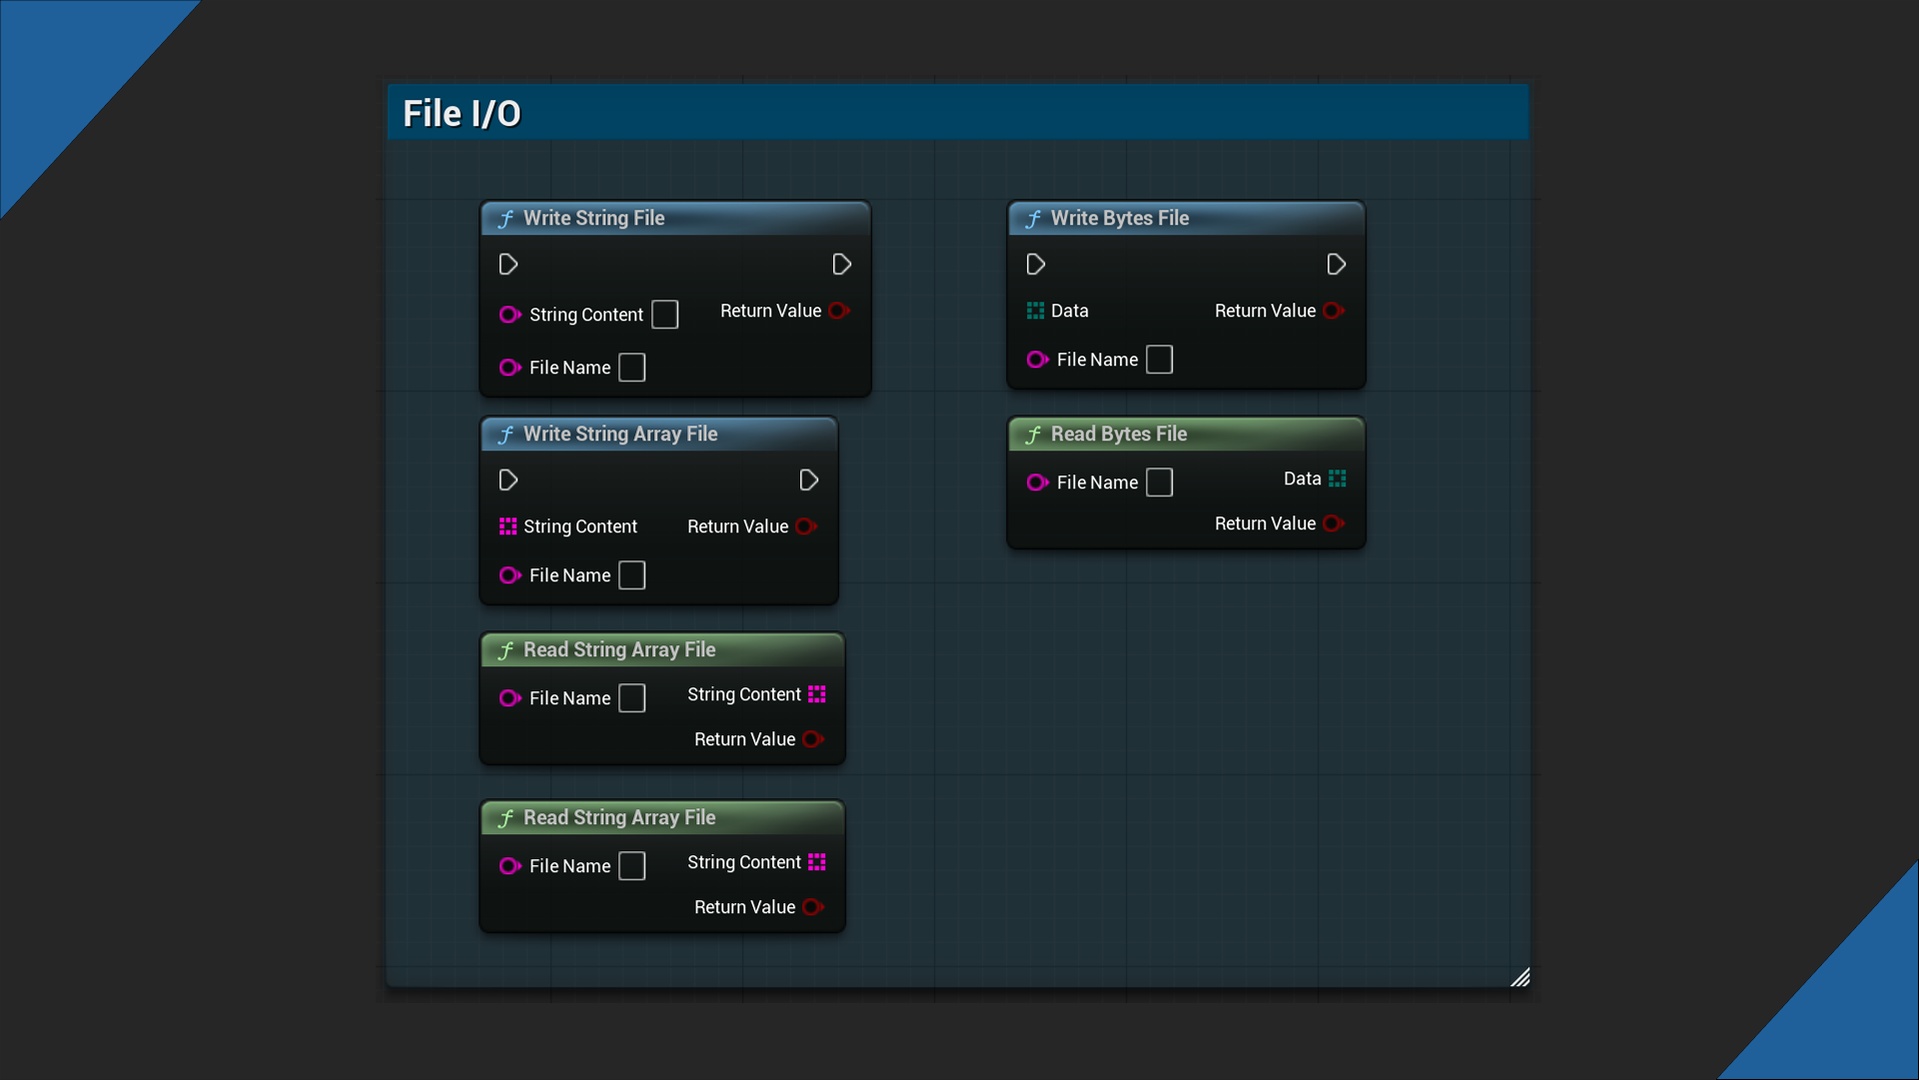Click the File Name pin on Write String File
Image resolution: width=1919 pixels, height=1080 pixels.
click(x=510, y=367)
